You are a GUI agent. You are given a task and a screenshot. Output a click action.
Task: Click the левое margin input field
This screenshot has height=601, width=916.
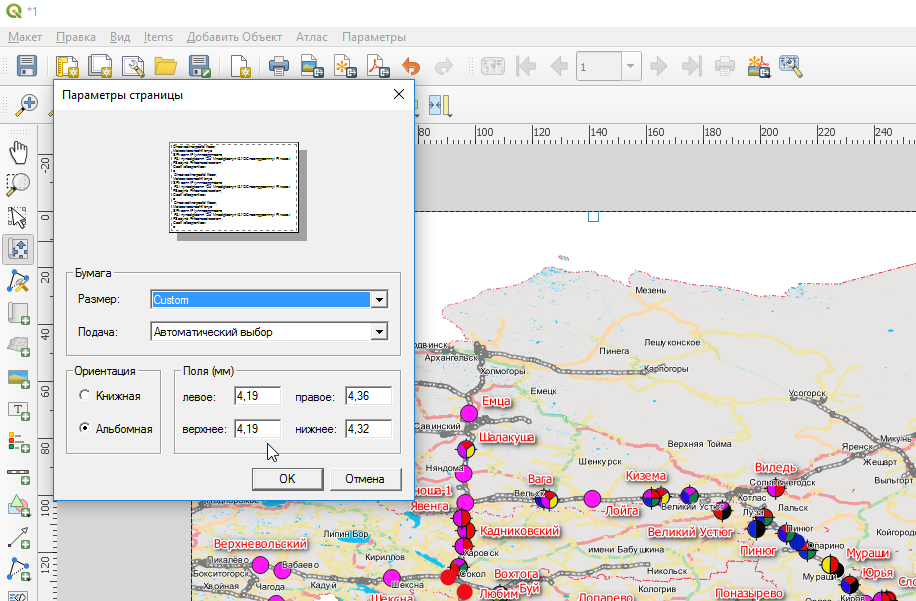(257, 397)
